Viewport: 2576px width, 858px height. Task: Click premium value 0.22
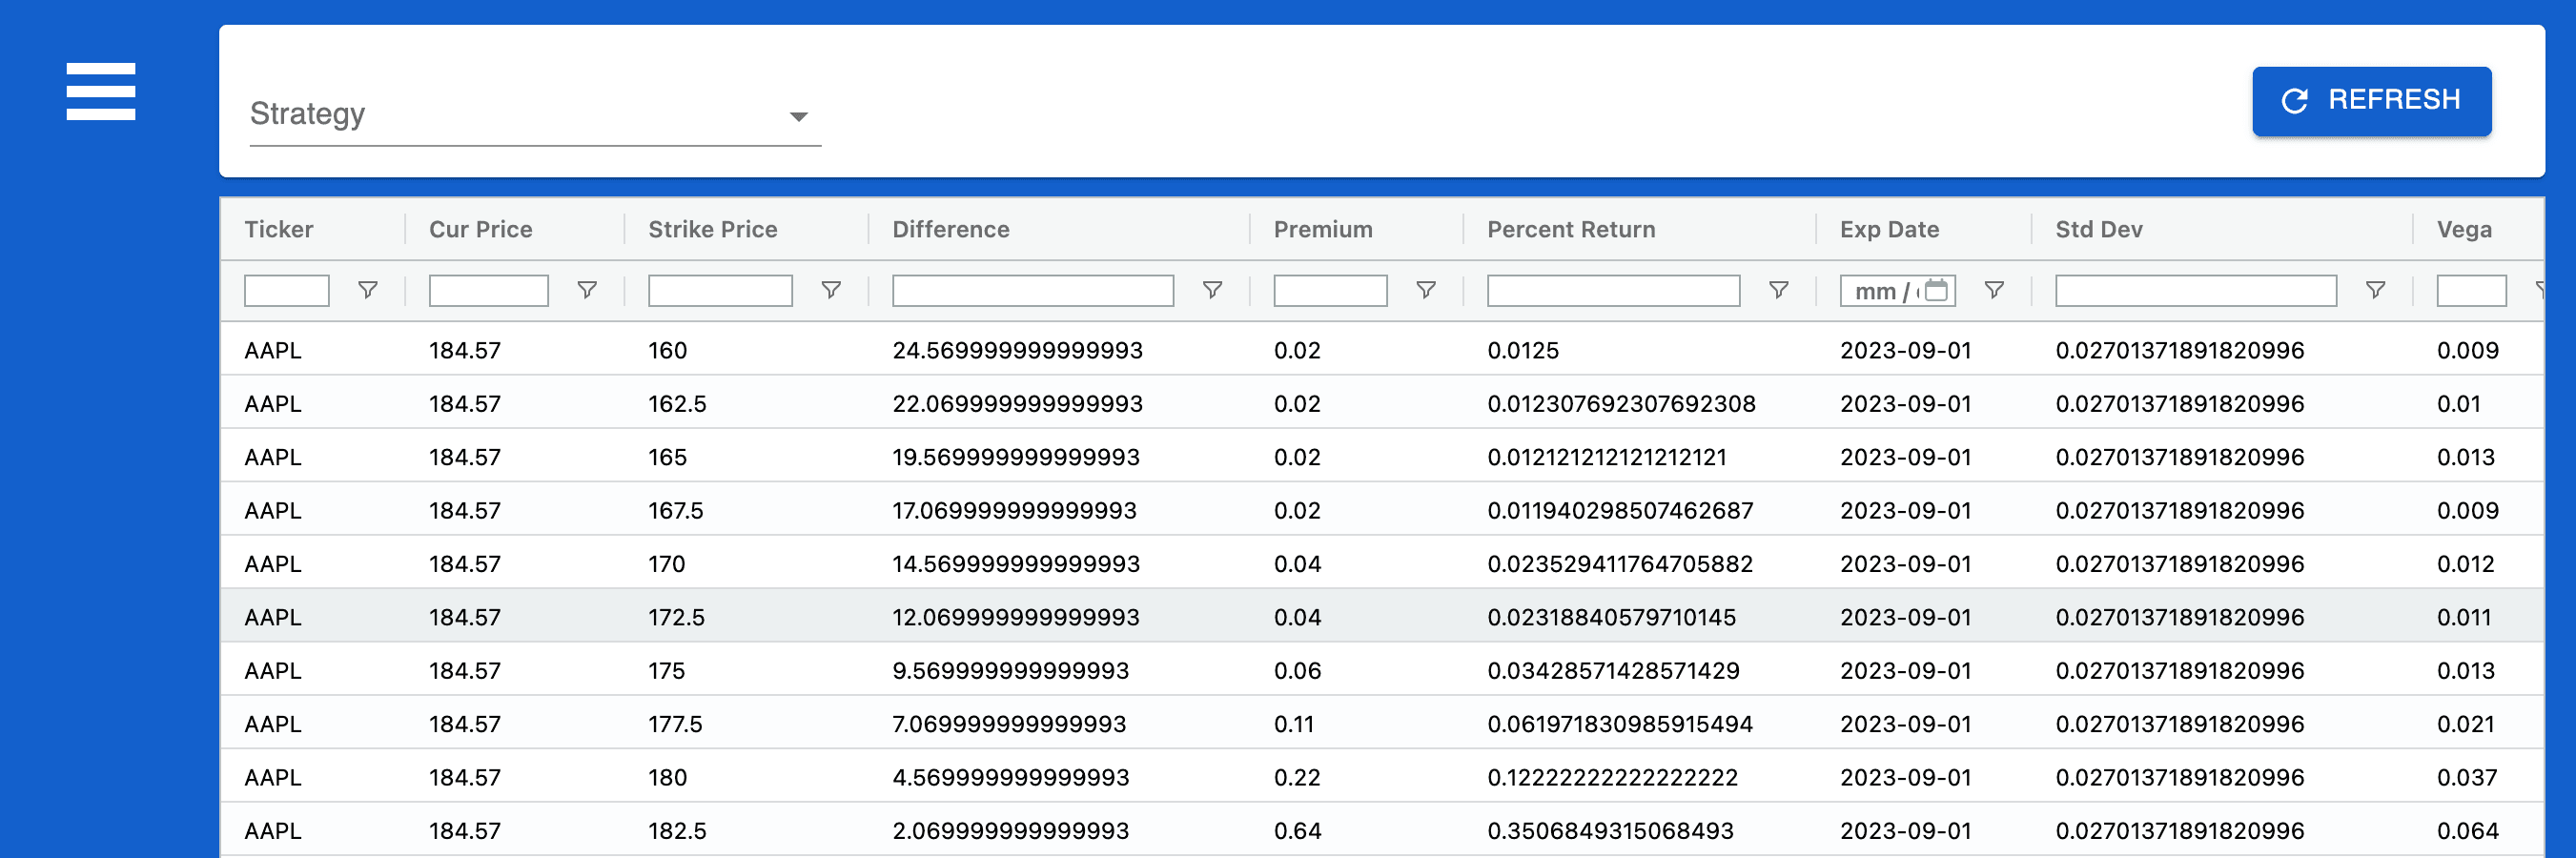[x=1298, y=777]
